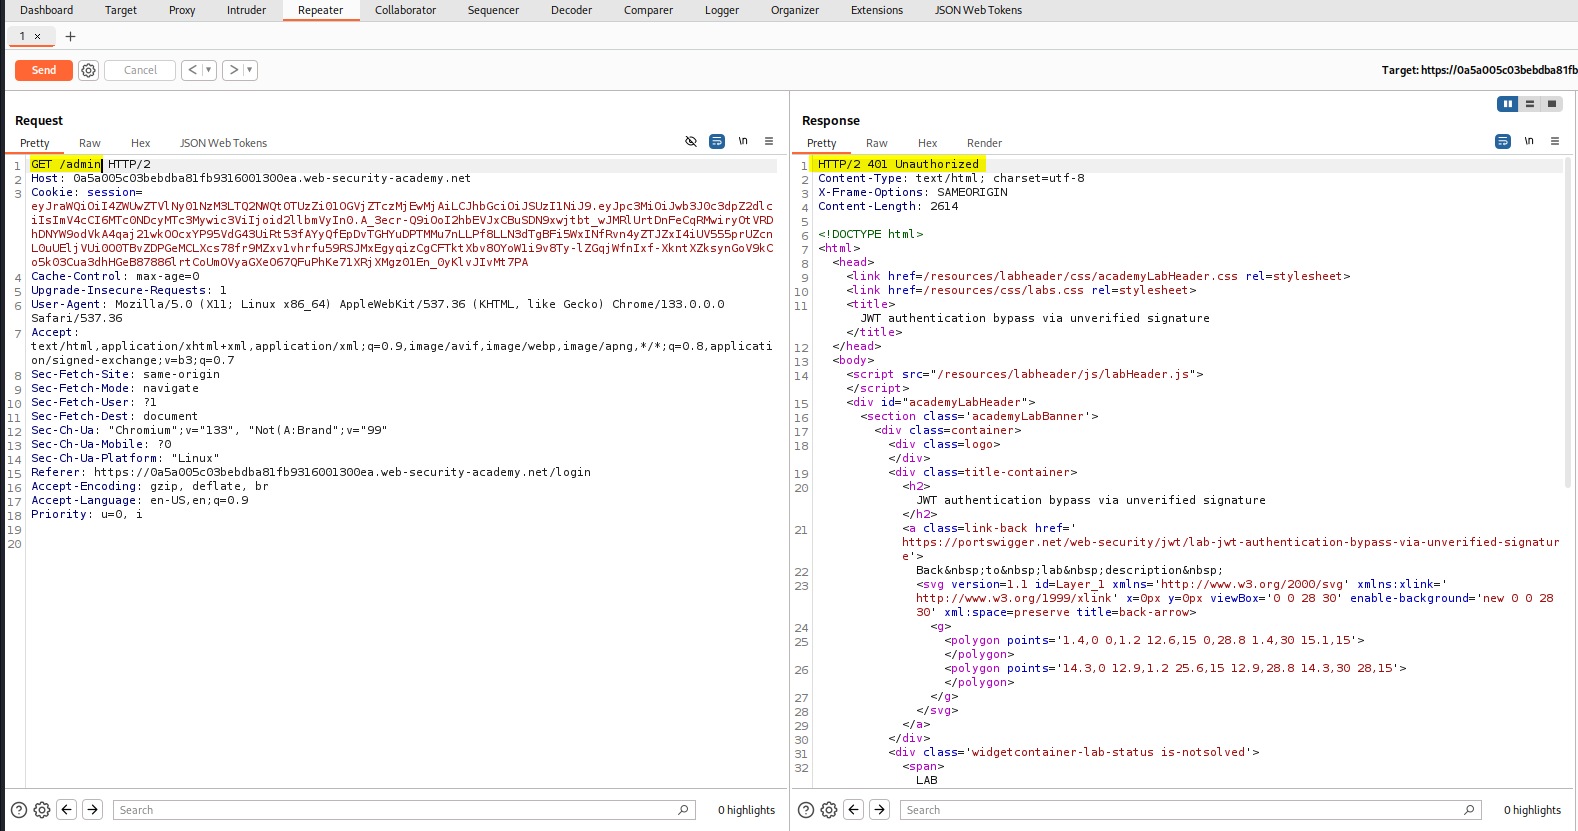Open Repeater send settings gear
1578x831 pixels.
[88, 70]
